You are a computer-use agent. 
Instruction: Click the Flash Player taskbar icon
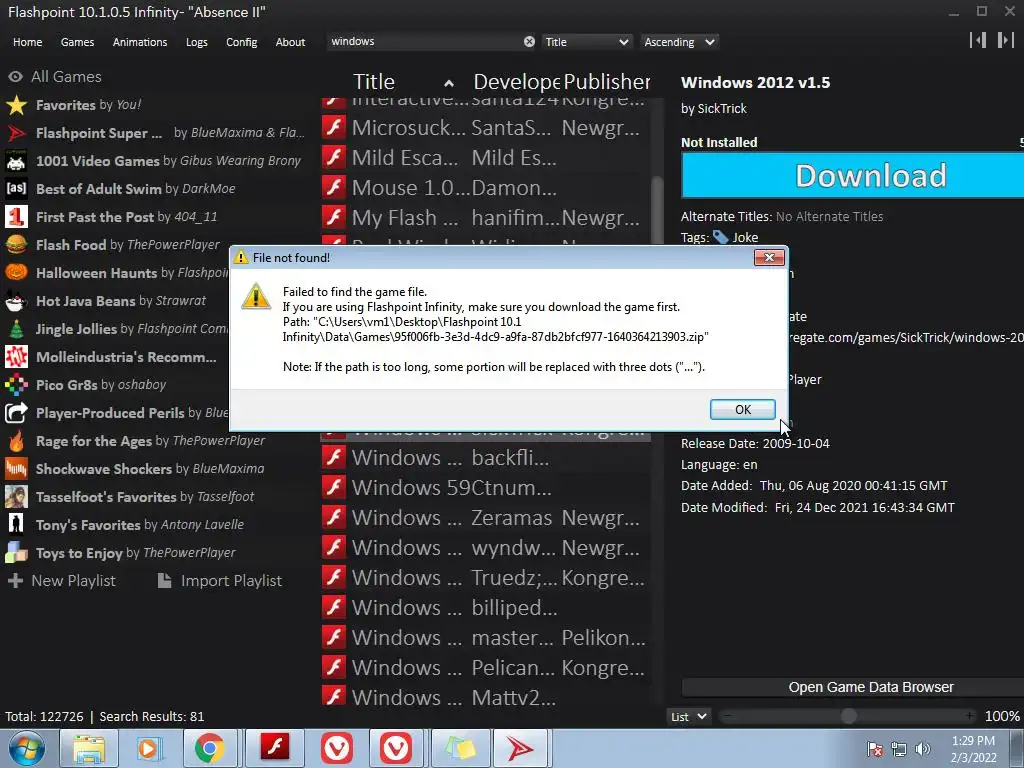[275, 748]
